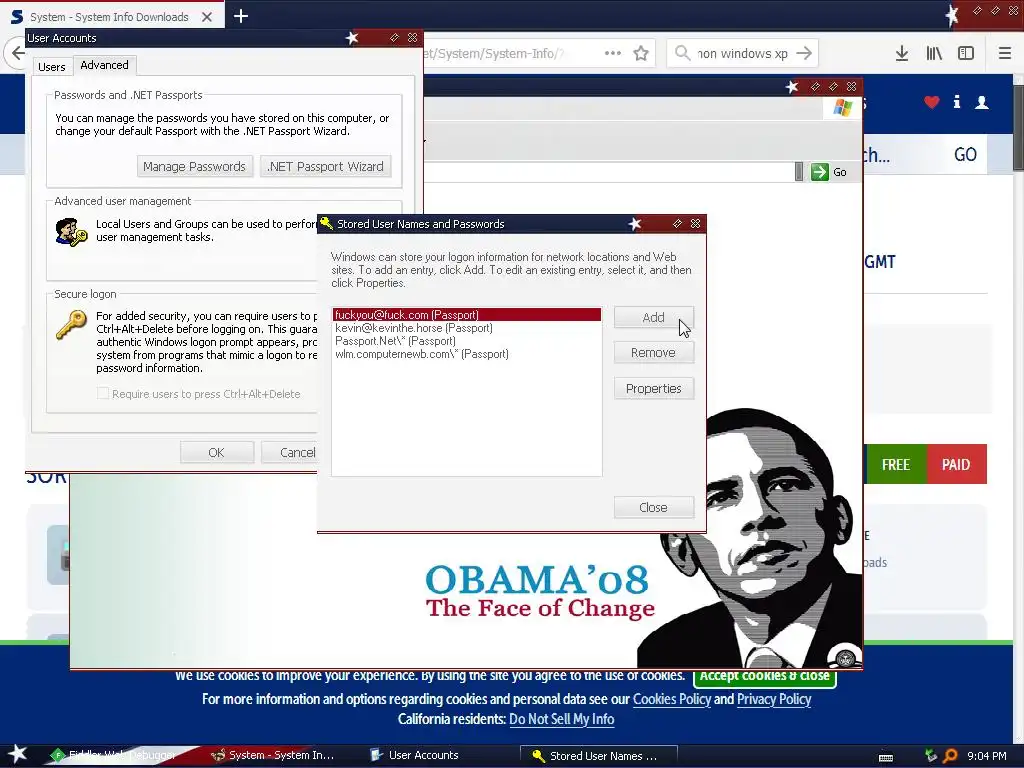Click the red heart icon on website
Screen dimensions: 1024x768
coord(932,102)
